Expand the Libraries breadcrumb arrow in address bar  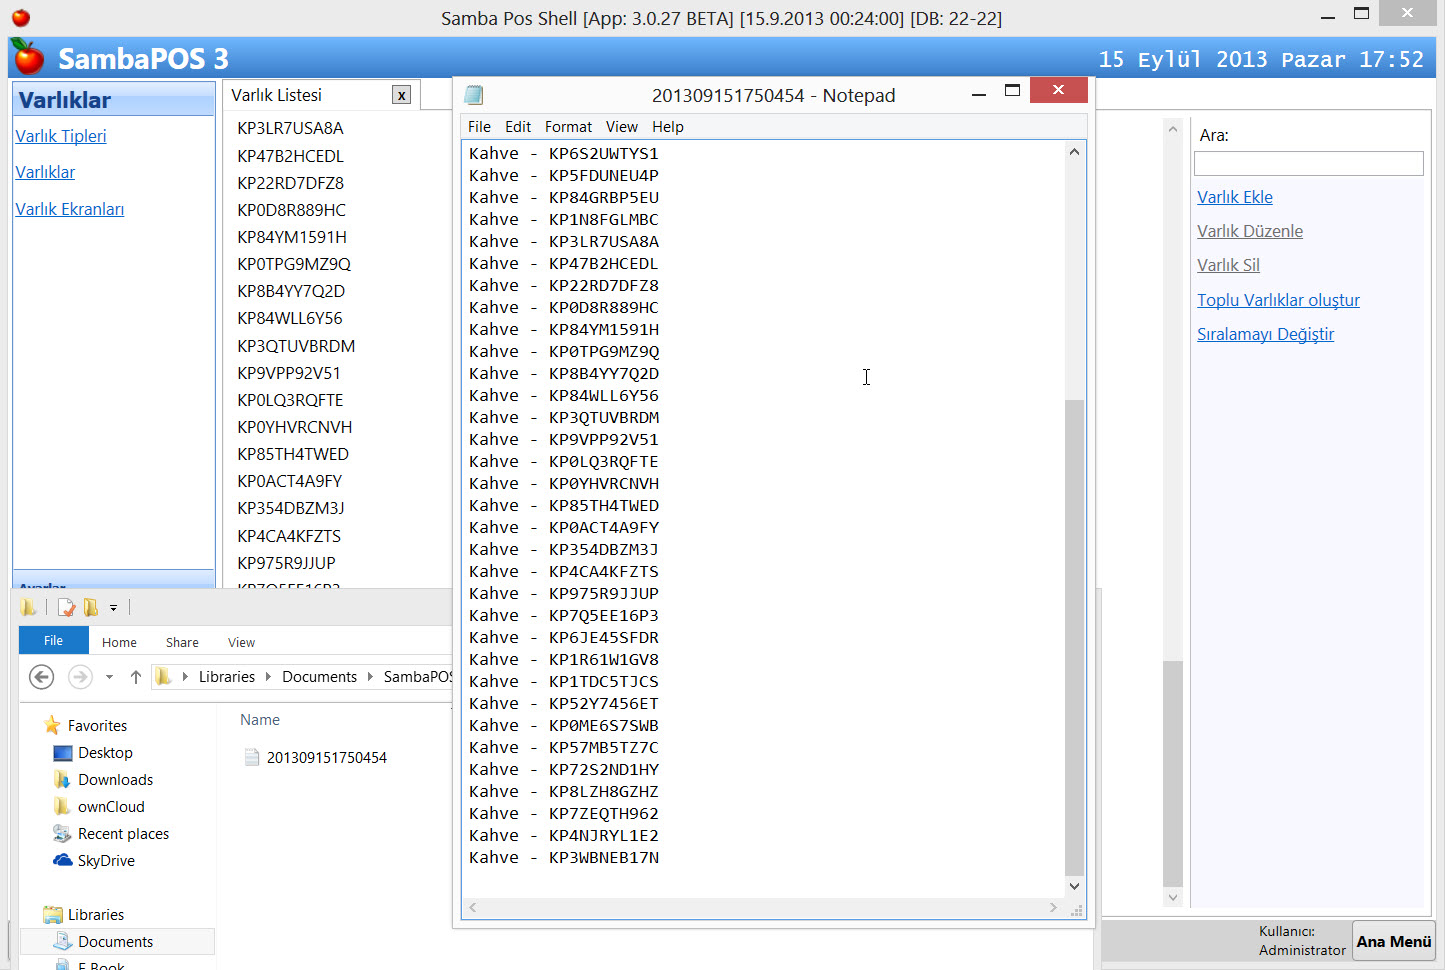click(x=268, y=677)
